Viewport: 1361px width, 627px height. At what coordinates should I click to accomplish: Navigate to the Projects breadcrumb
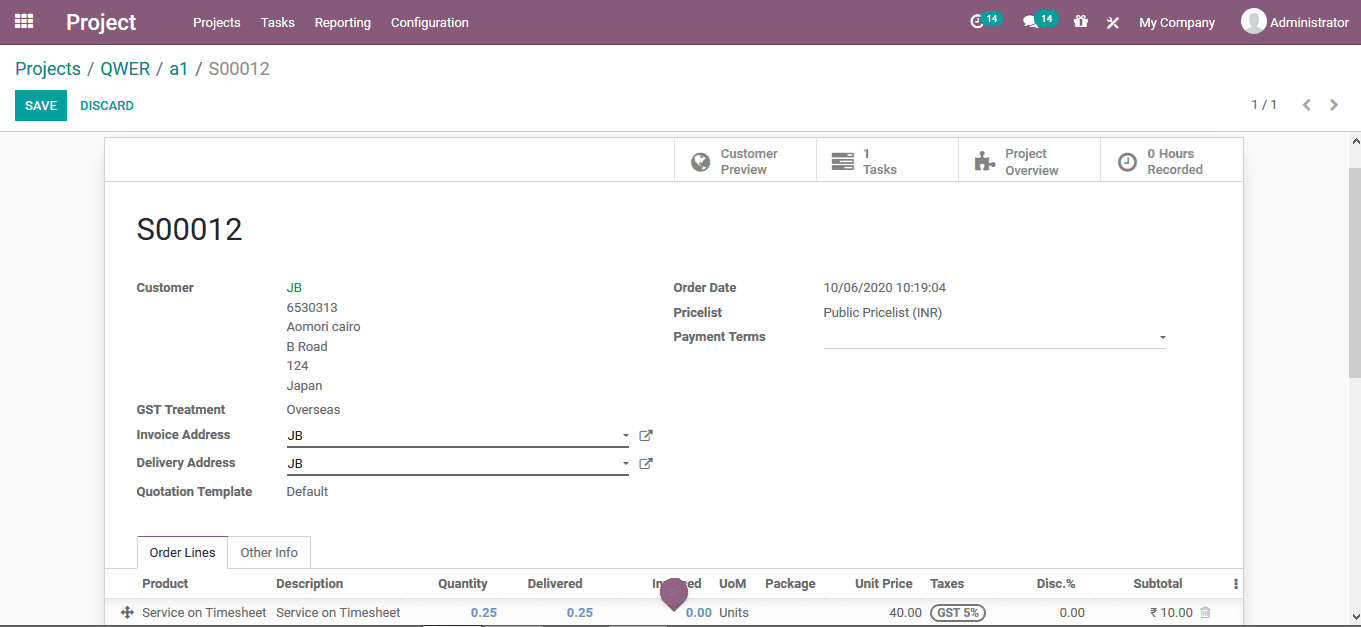pos(47,68)
